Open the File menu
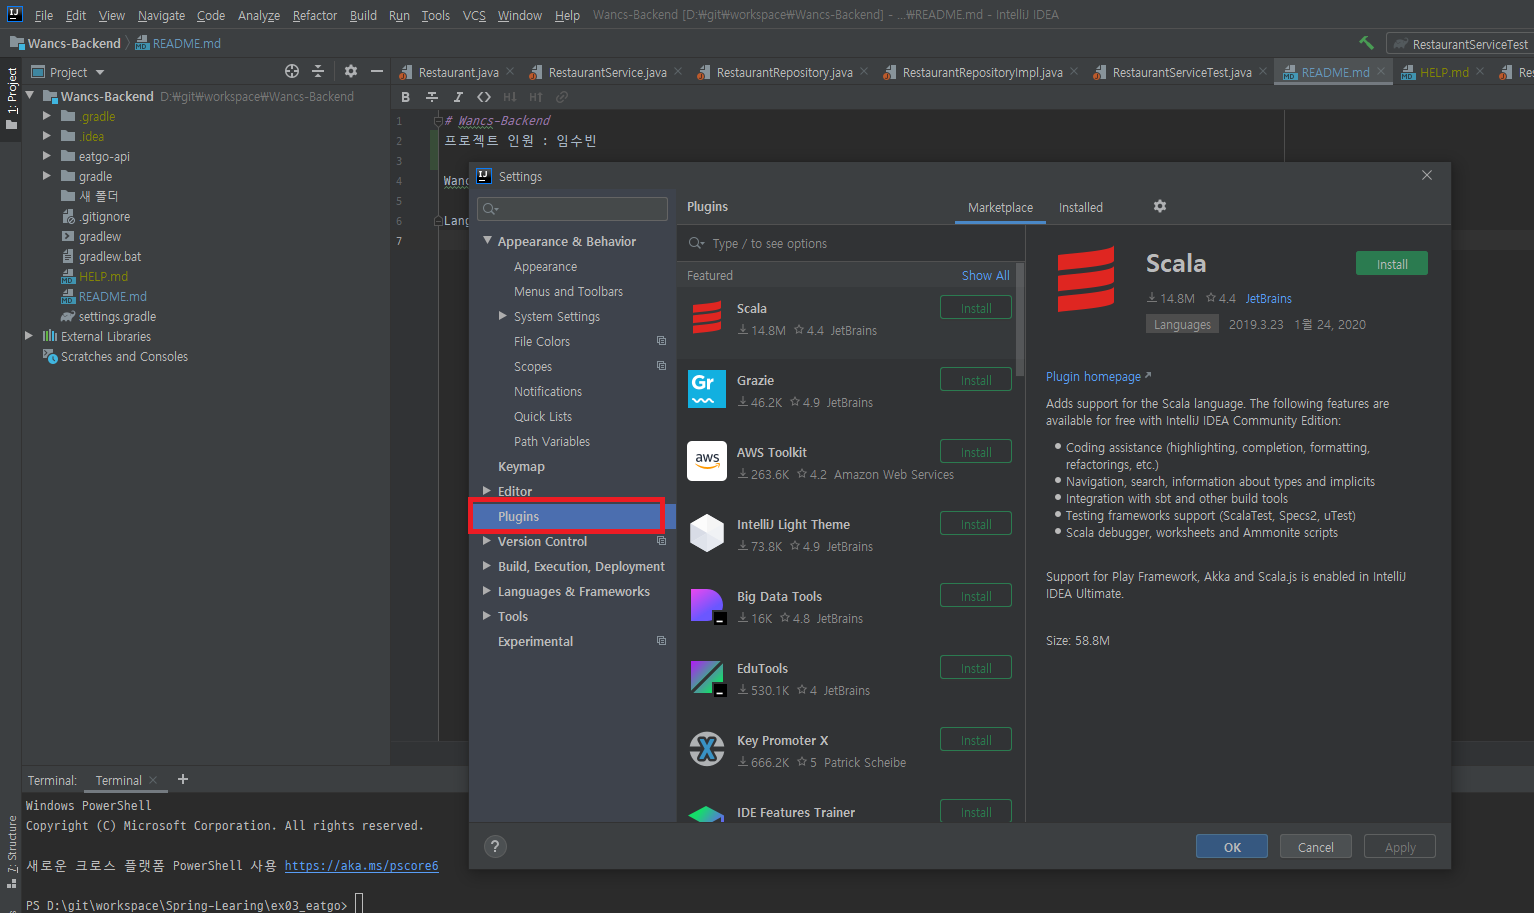Viewport: 1534px width, 913px height. pos(44,15)
